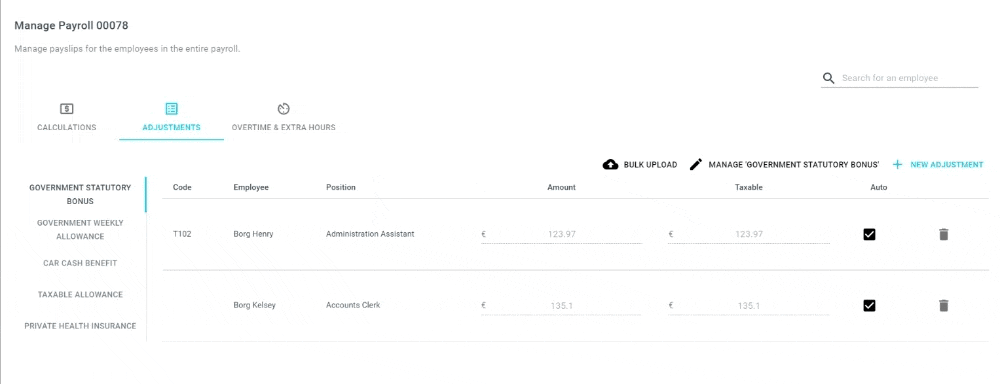Click the Employee column header
1000x384 pixels.
[251, 188]
